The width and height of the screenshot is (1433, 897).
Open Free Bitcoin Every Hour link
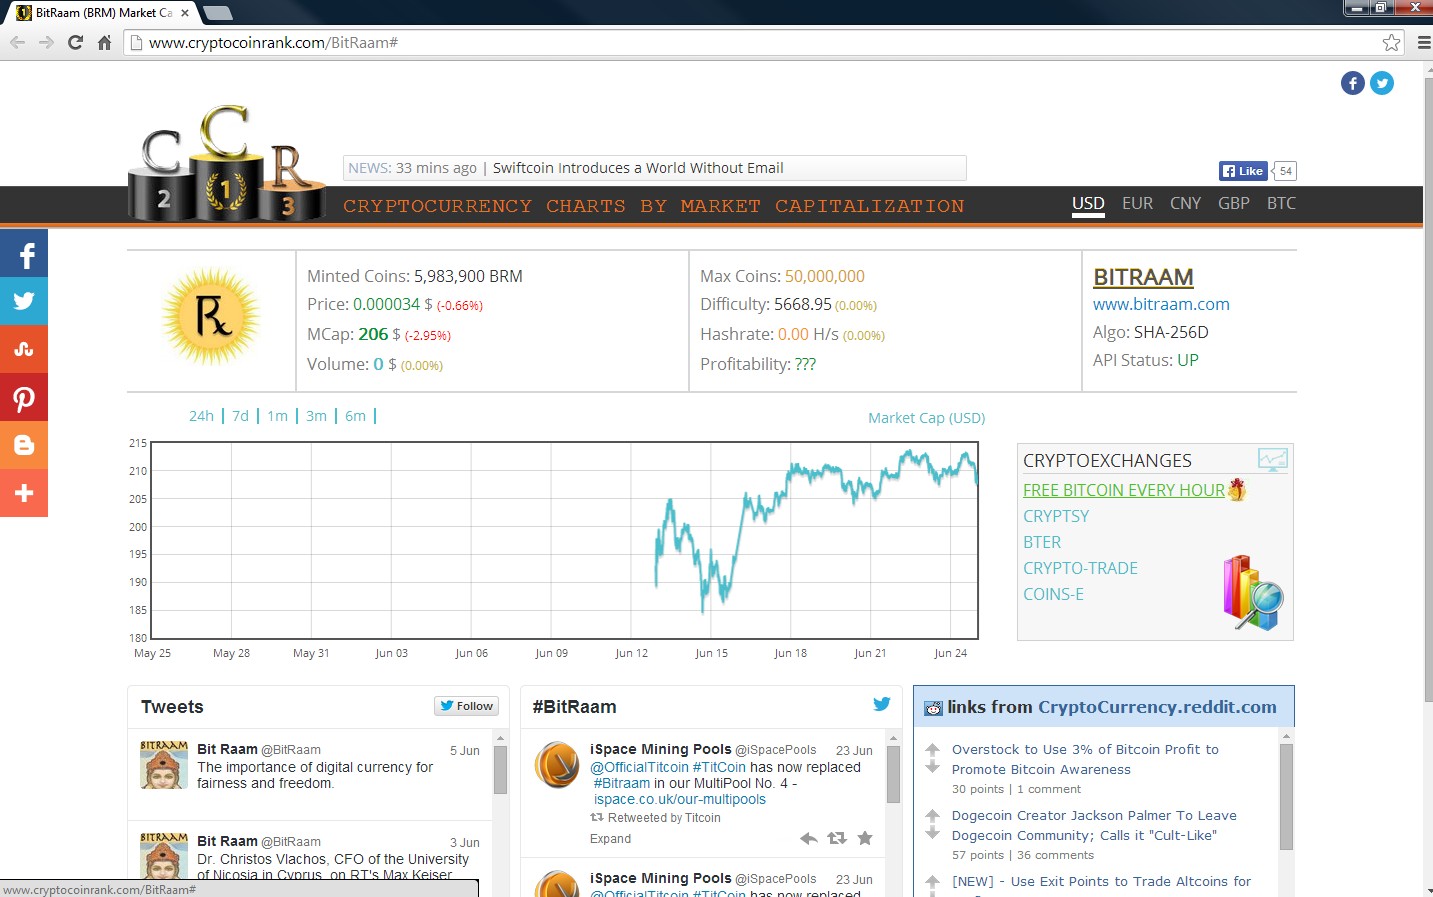pos(1123,490)
